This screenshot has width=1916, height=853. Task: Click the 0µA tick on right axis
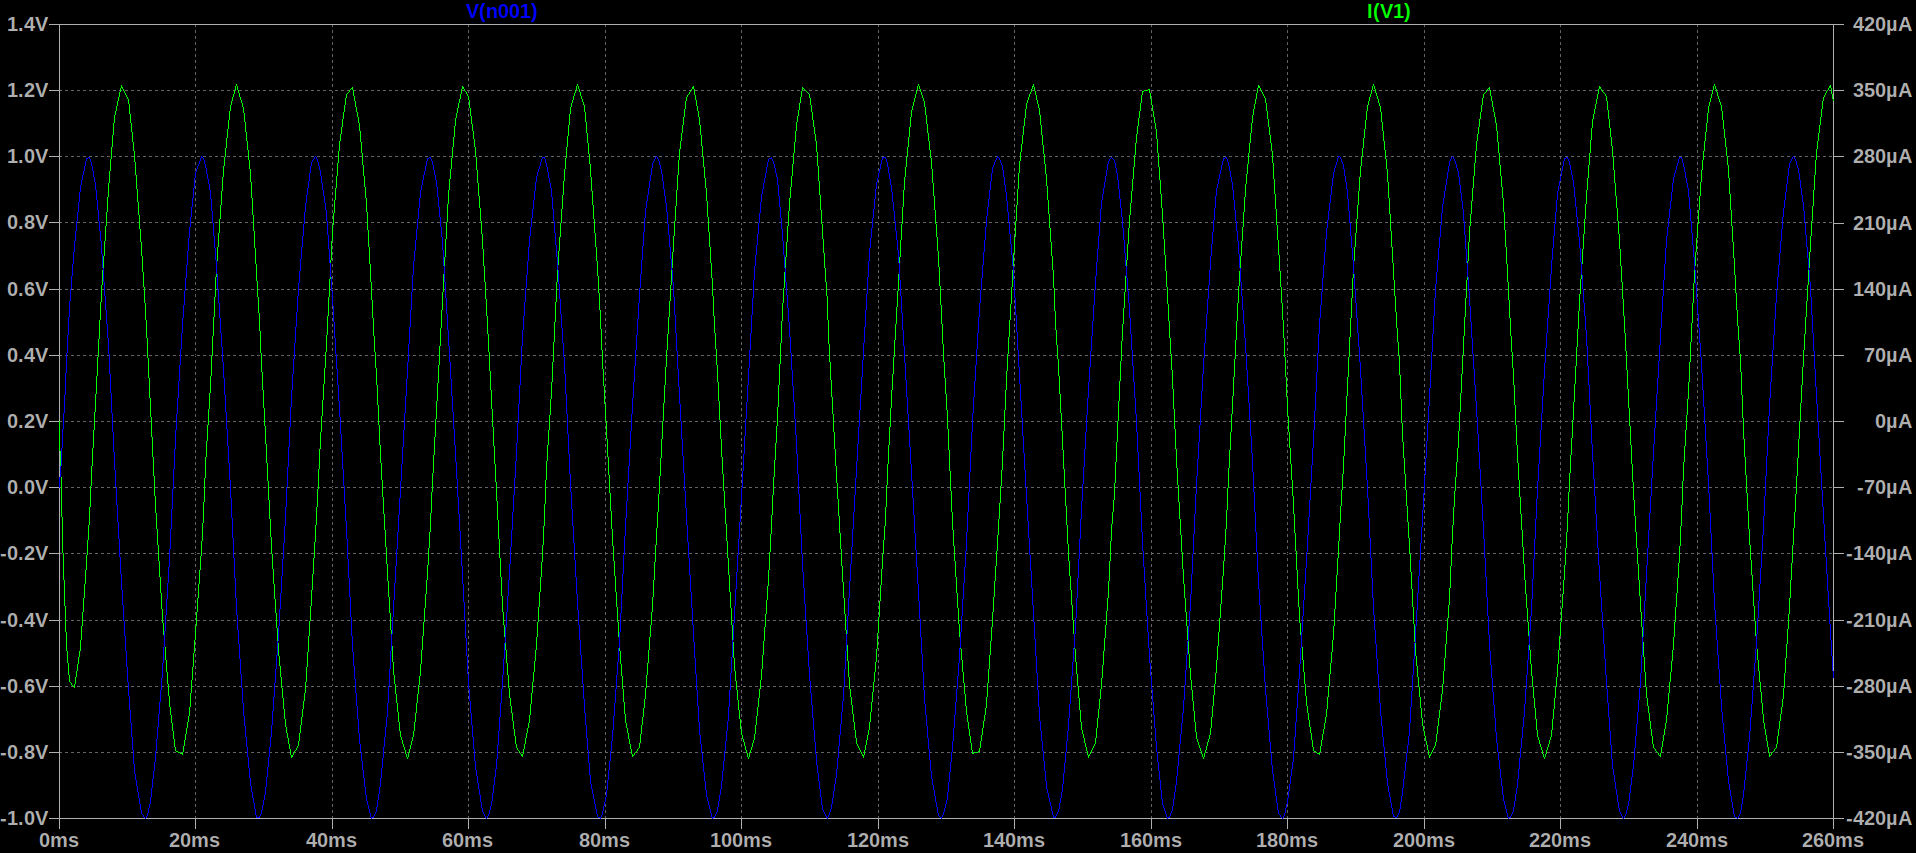[x=1892, y=421]
